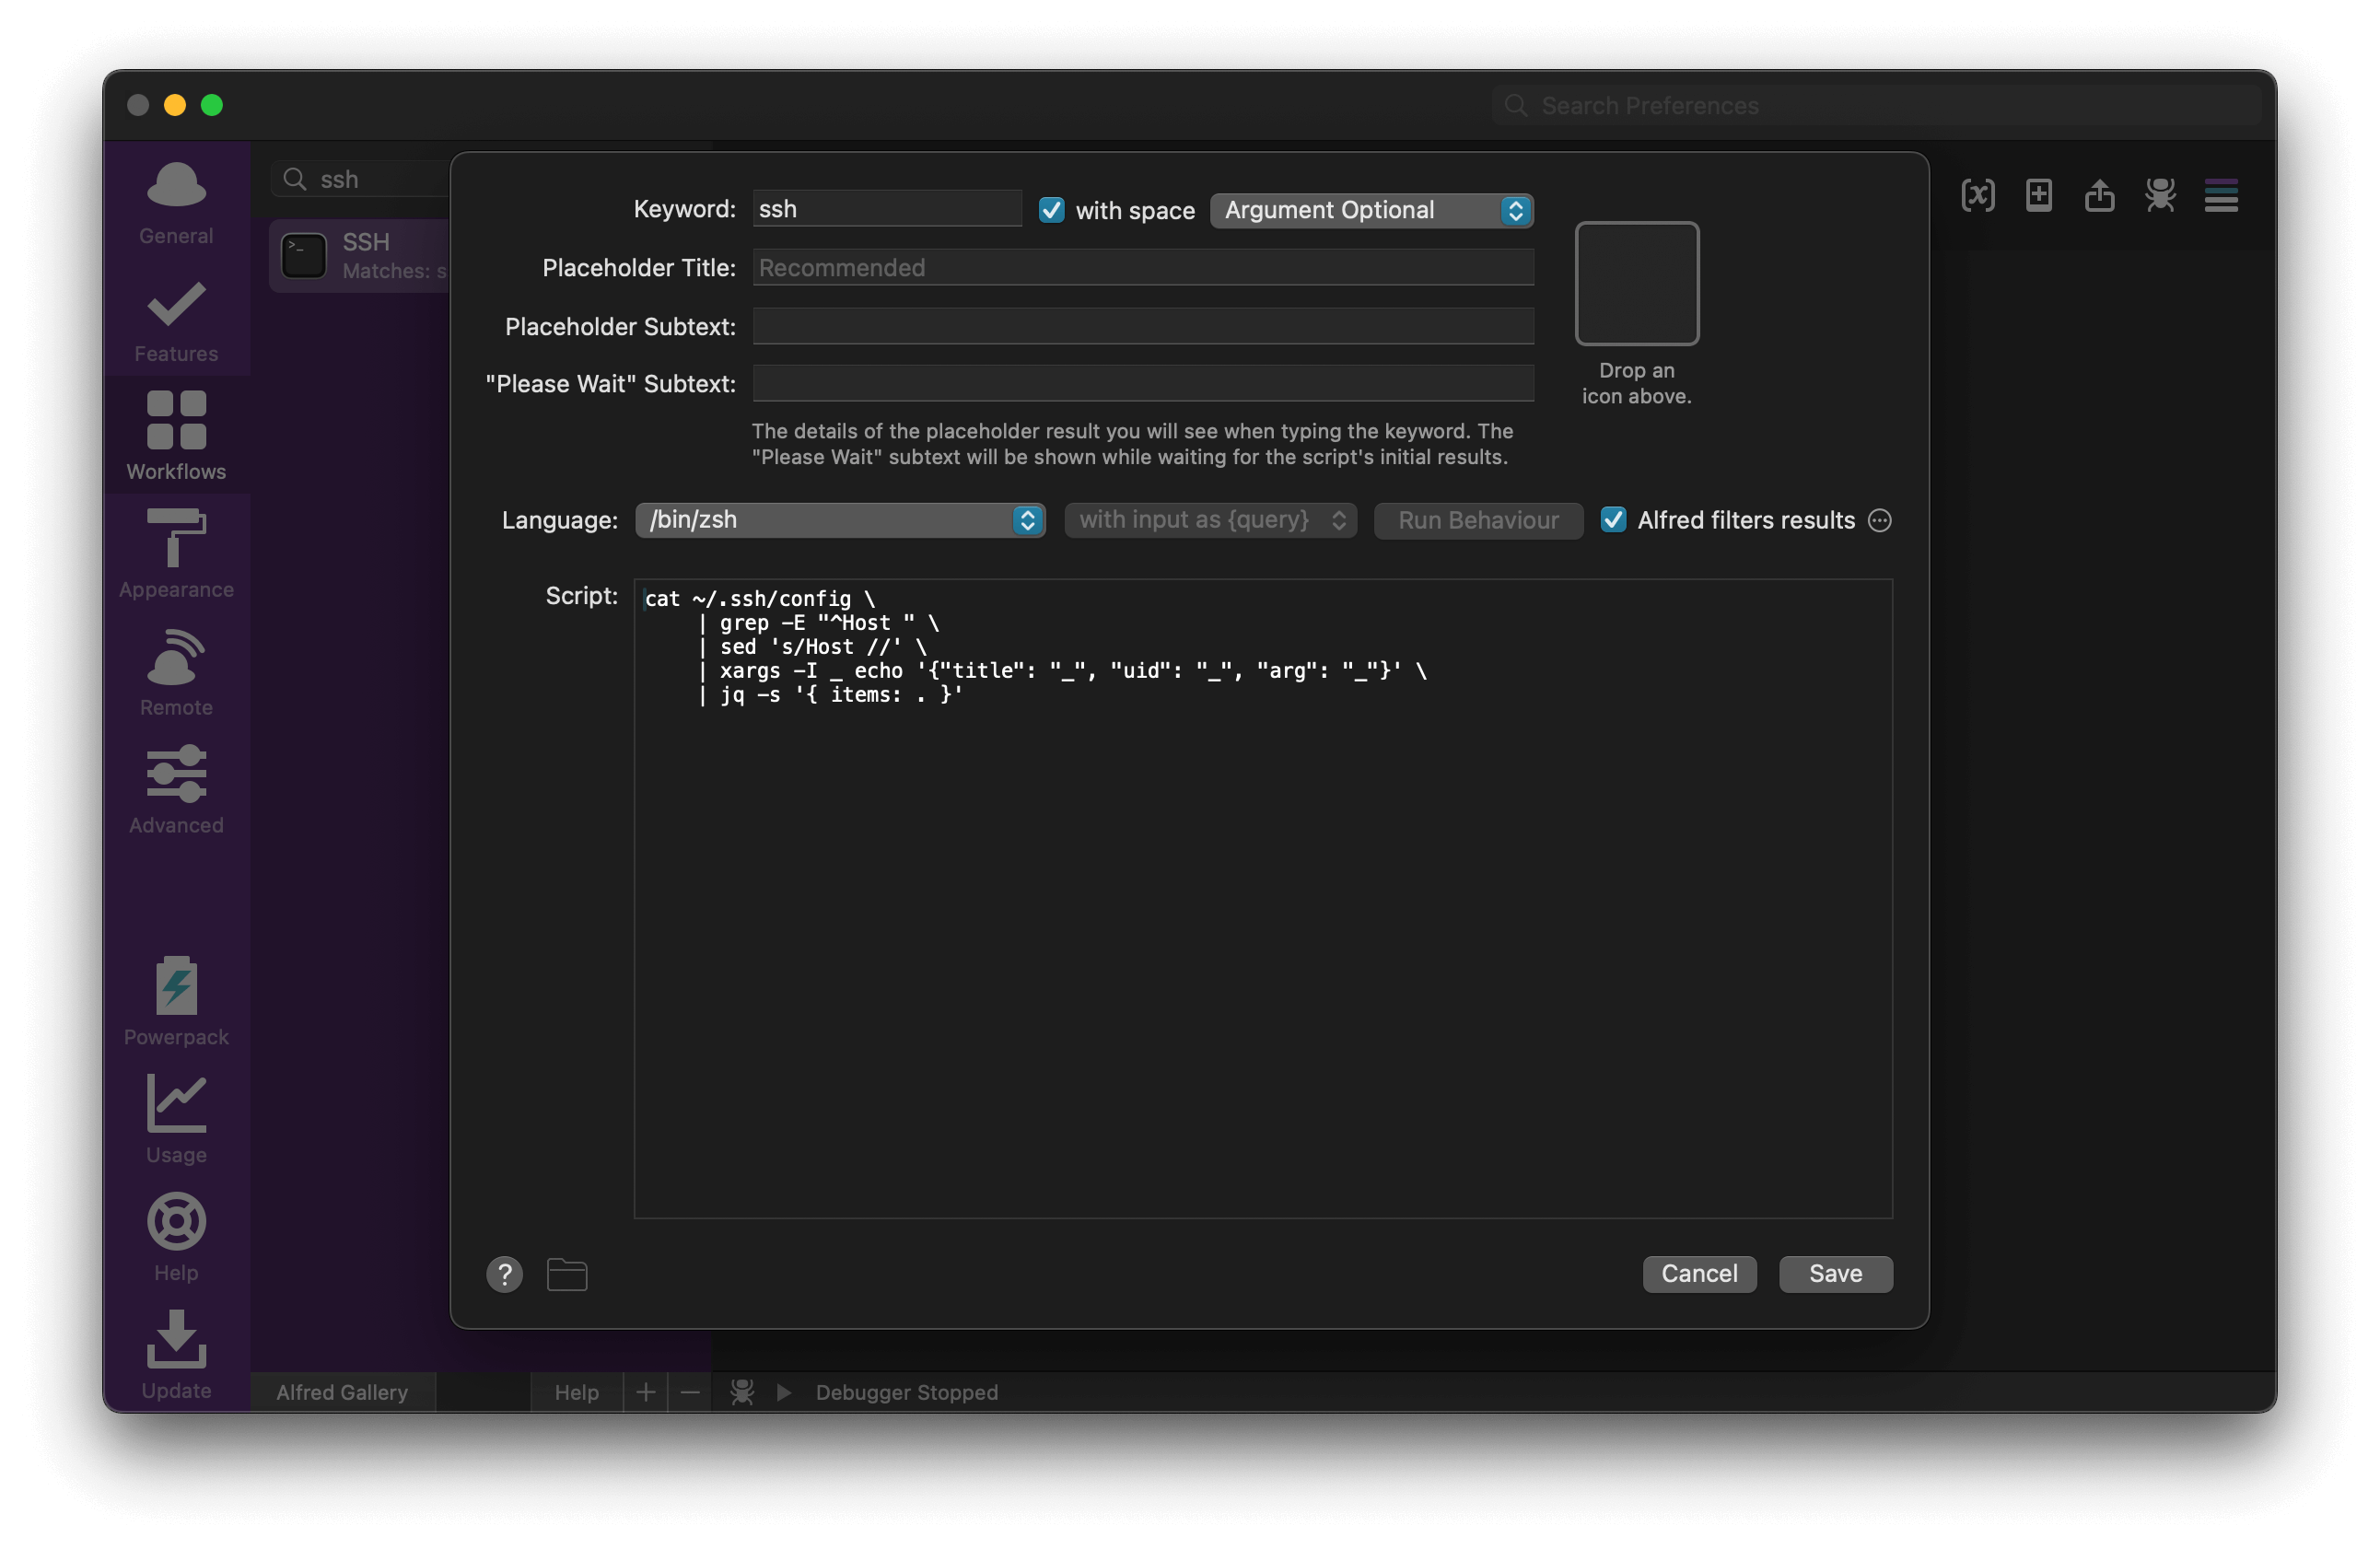Click the plus button in bottom bar

click(646, 1392)
